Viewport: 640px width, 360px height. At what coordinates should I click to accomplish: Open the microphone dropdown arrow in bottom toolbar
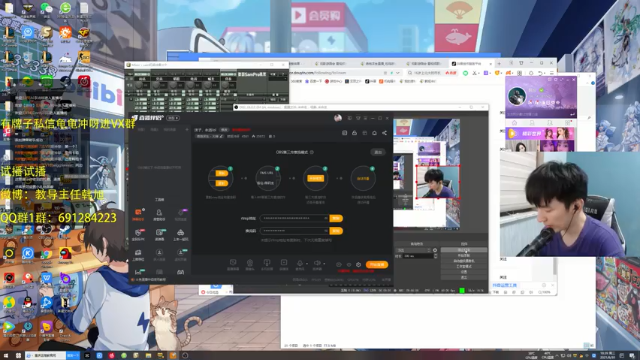pos(307,263)
